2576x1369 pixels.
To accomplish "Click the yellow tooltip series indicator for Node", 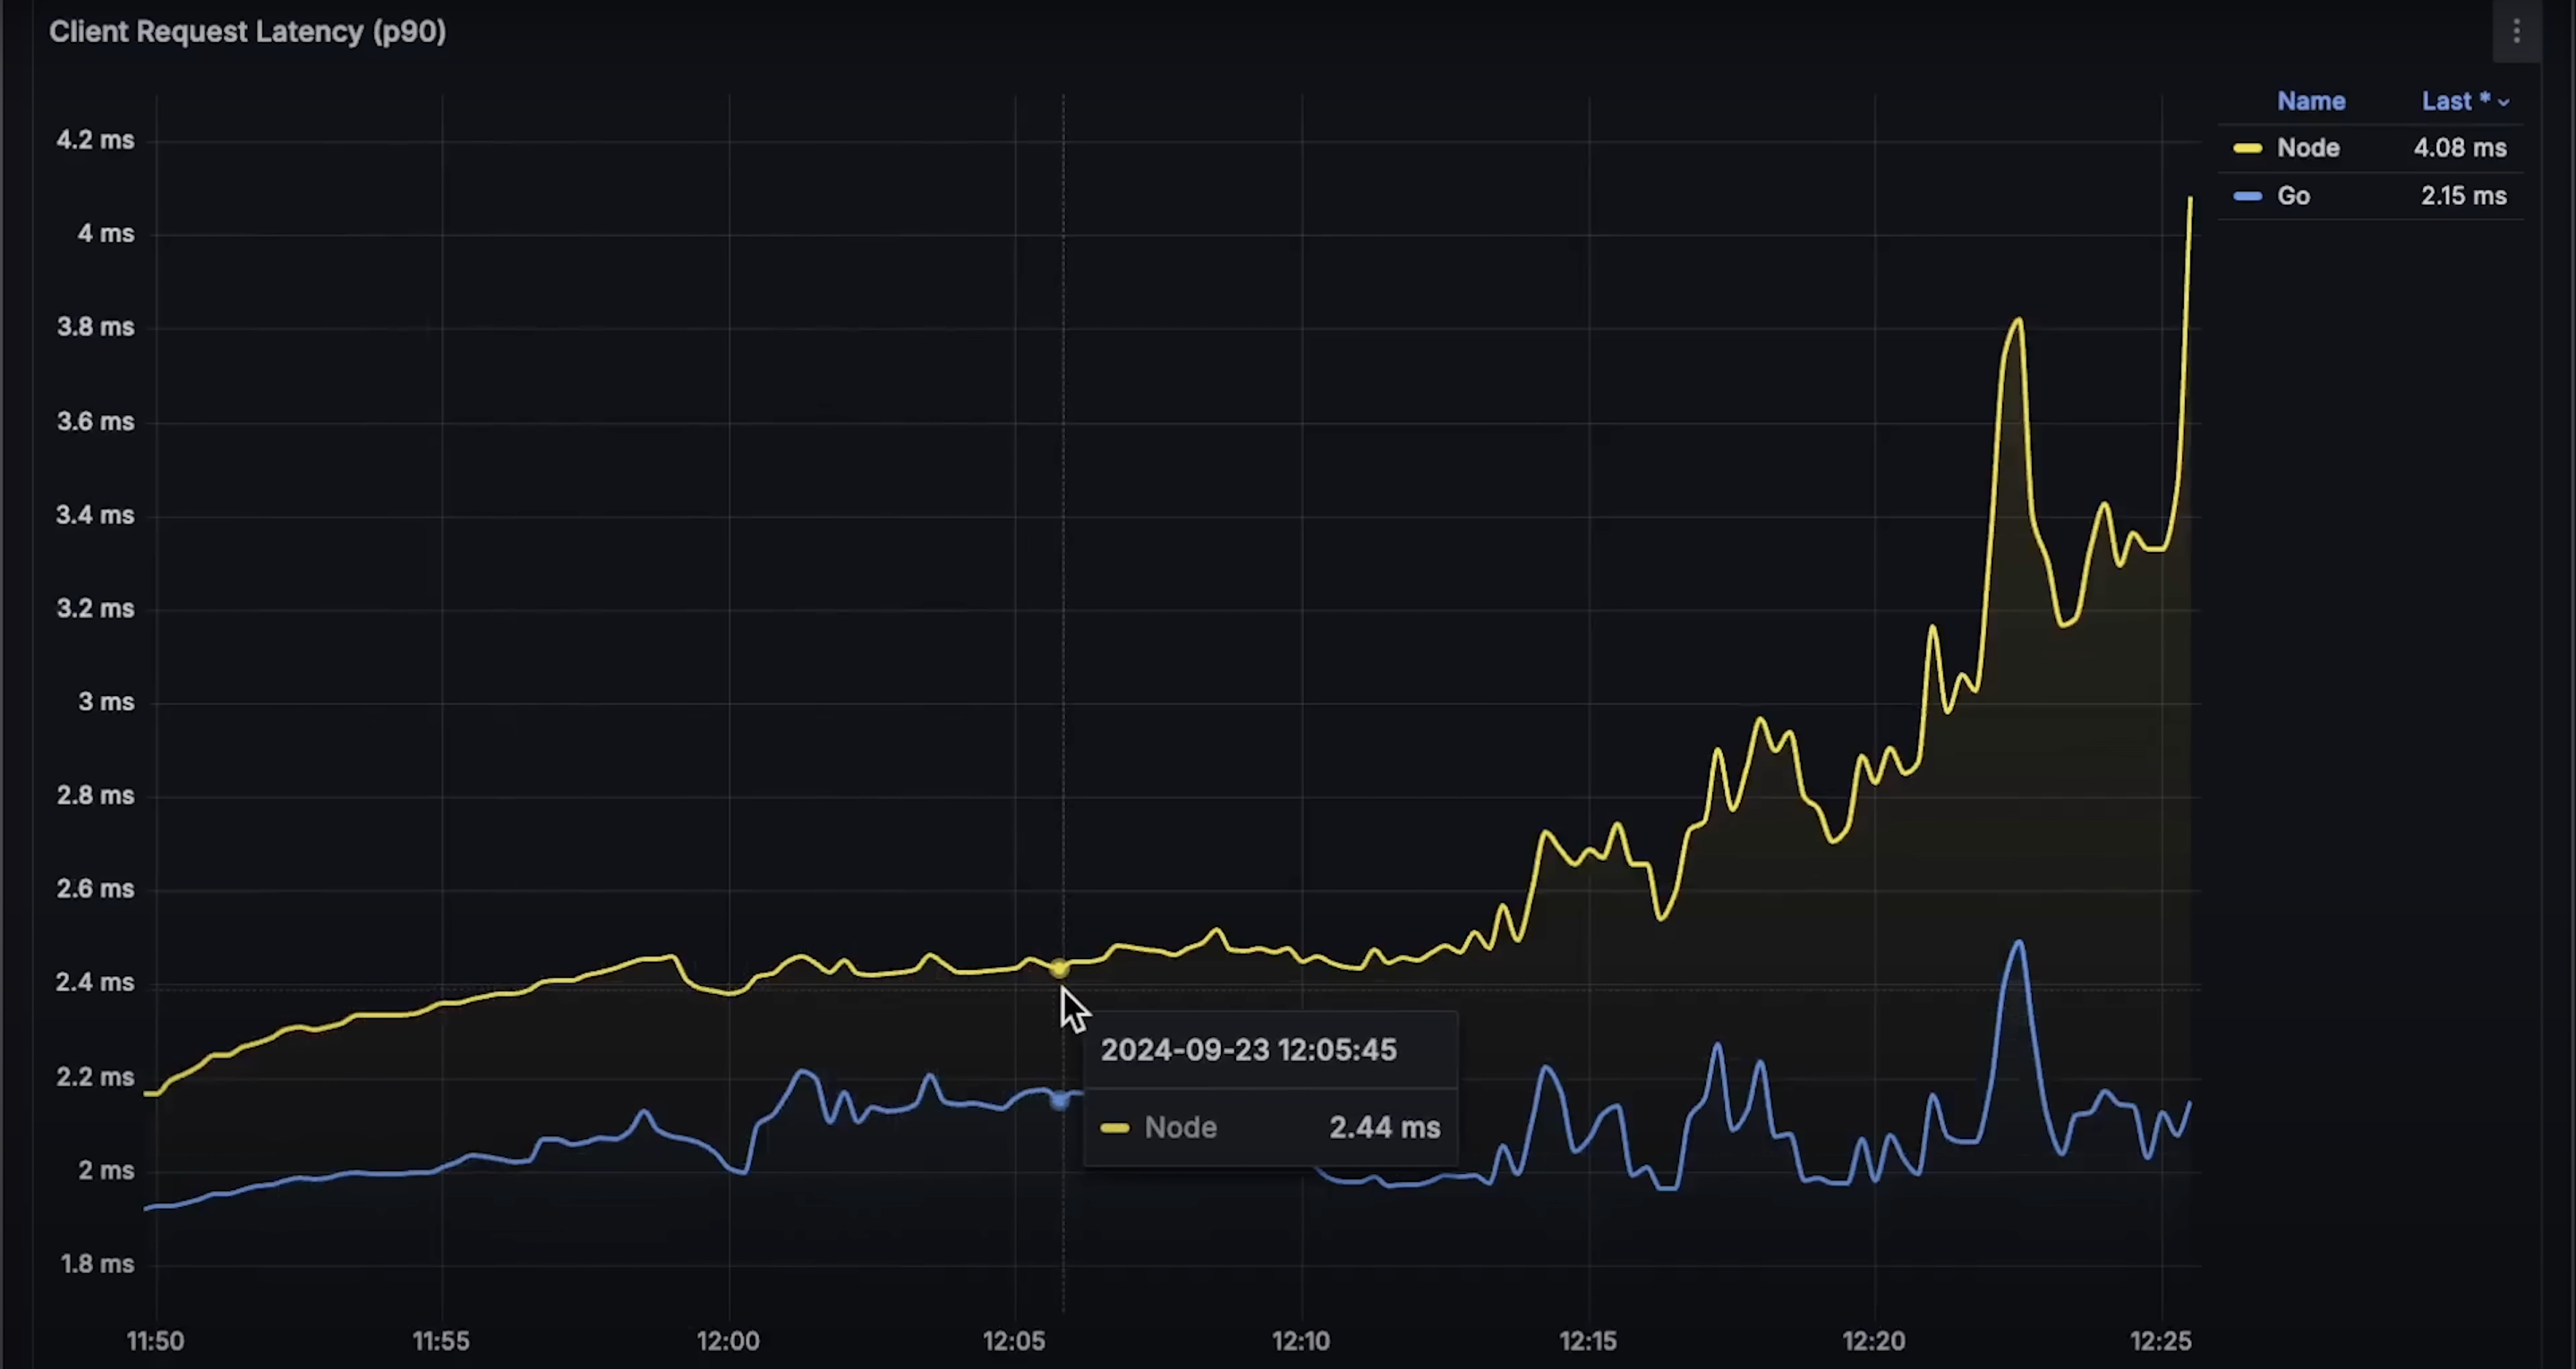I will (1114, 1128).
